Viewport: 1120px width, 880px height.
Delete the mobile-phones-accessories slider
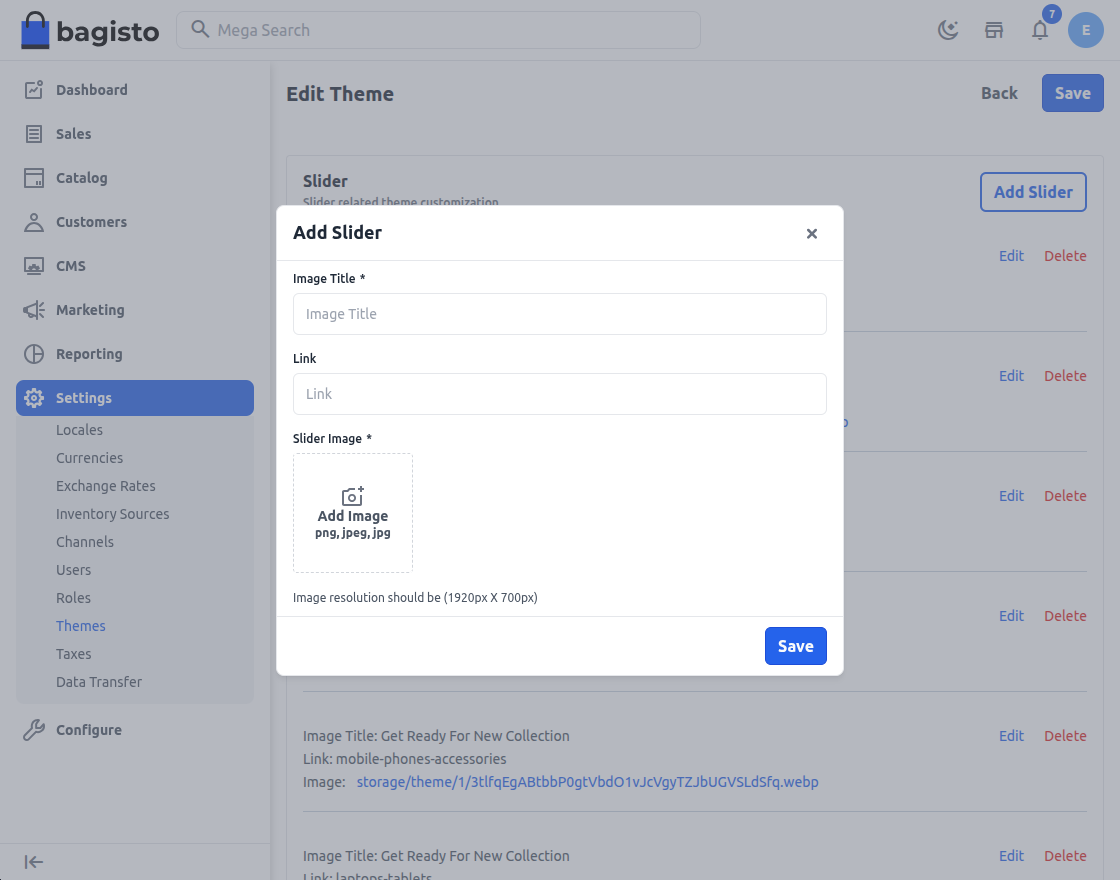[1065, 736]
